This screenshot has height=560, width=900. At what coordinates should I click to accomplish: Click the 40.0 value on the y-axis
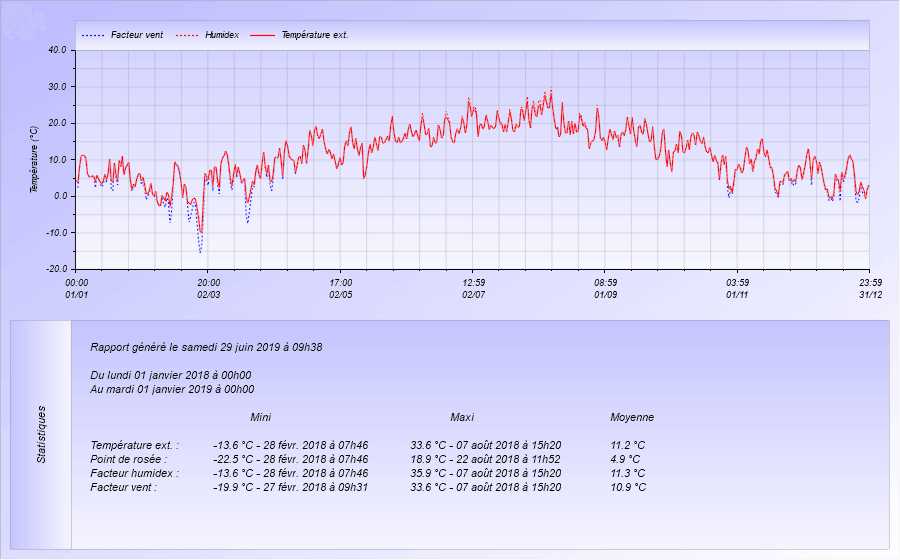pyautogui.click(x=57, y=49)
